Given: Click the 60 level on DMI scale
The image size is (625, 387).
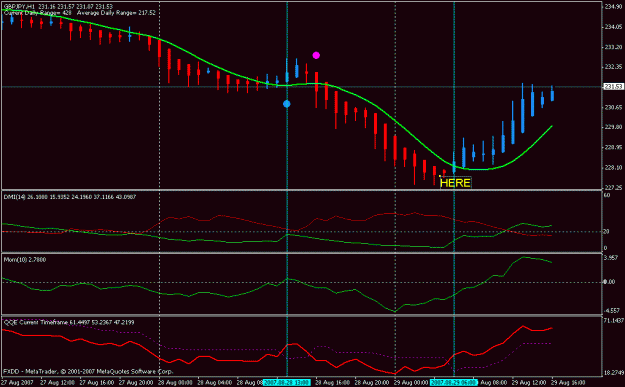Looking at the screenshot, I should coord(607,195).
